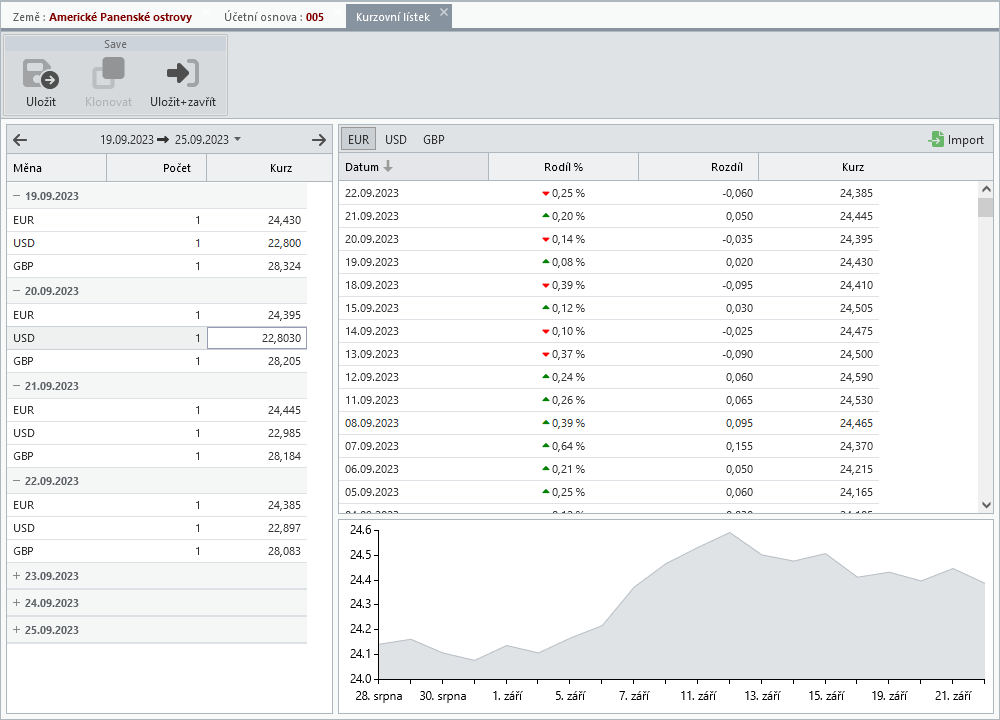The width and height of the screenshot is (1000, 720).
Task: Select the 22.09.2023 history row date
Action: pos(372,193)
